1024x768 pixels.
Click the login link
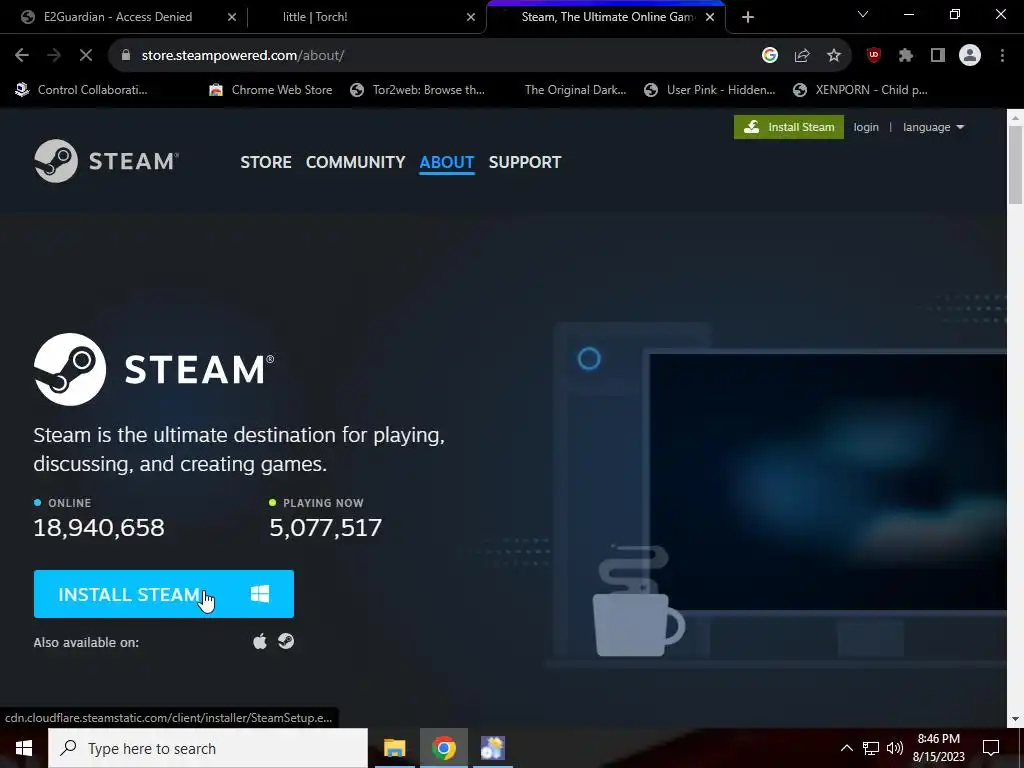pyautogui.click(x=866, y=127)
